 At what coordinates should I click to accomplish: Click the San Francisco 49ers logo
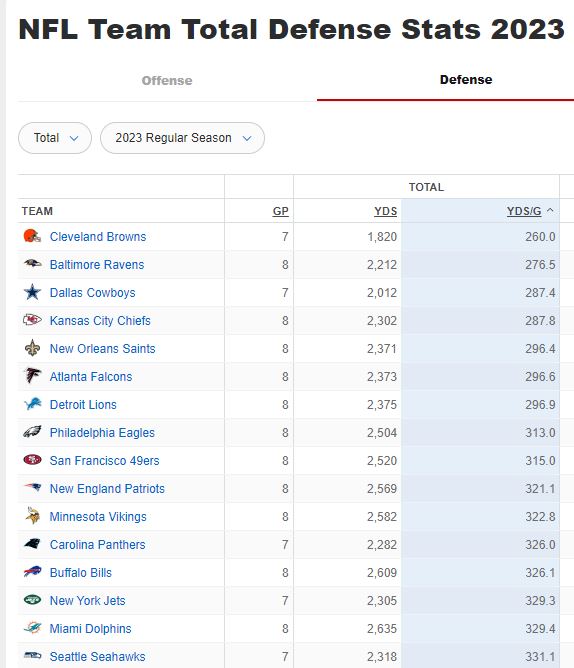(32, 460)
